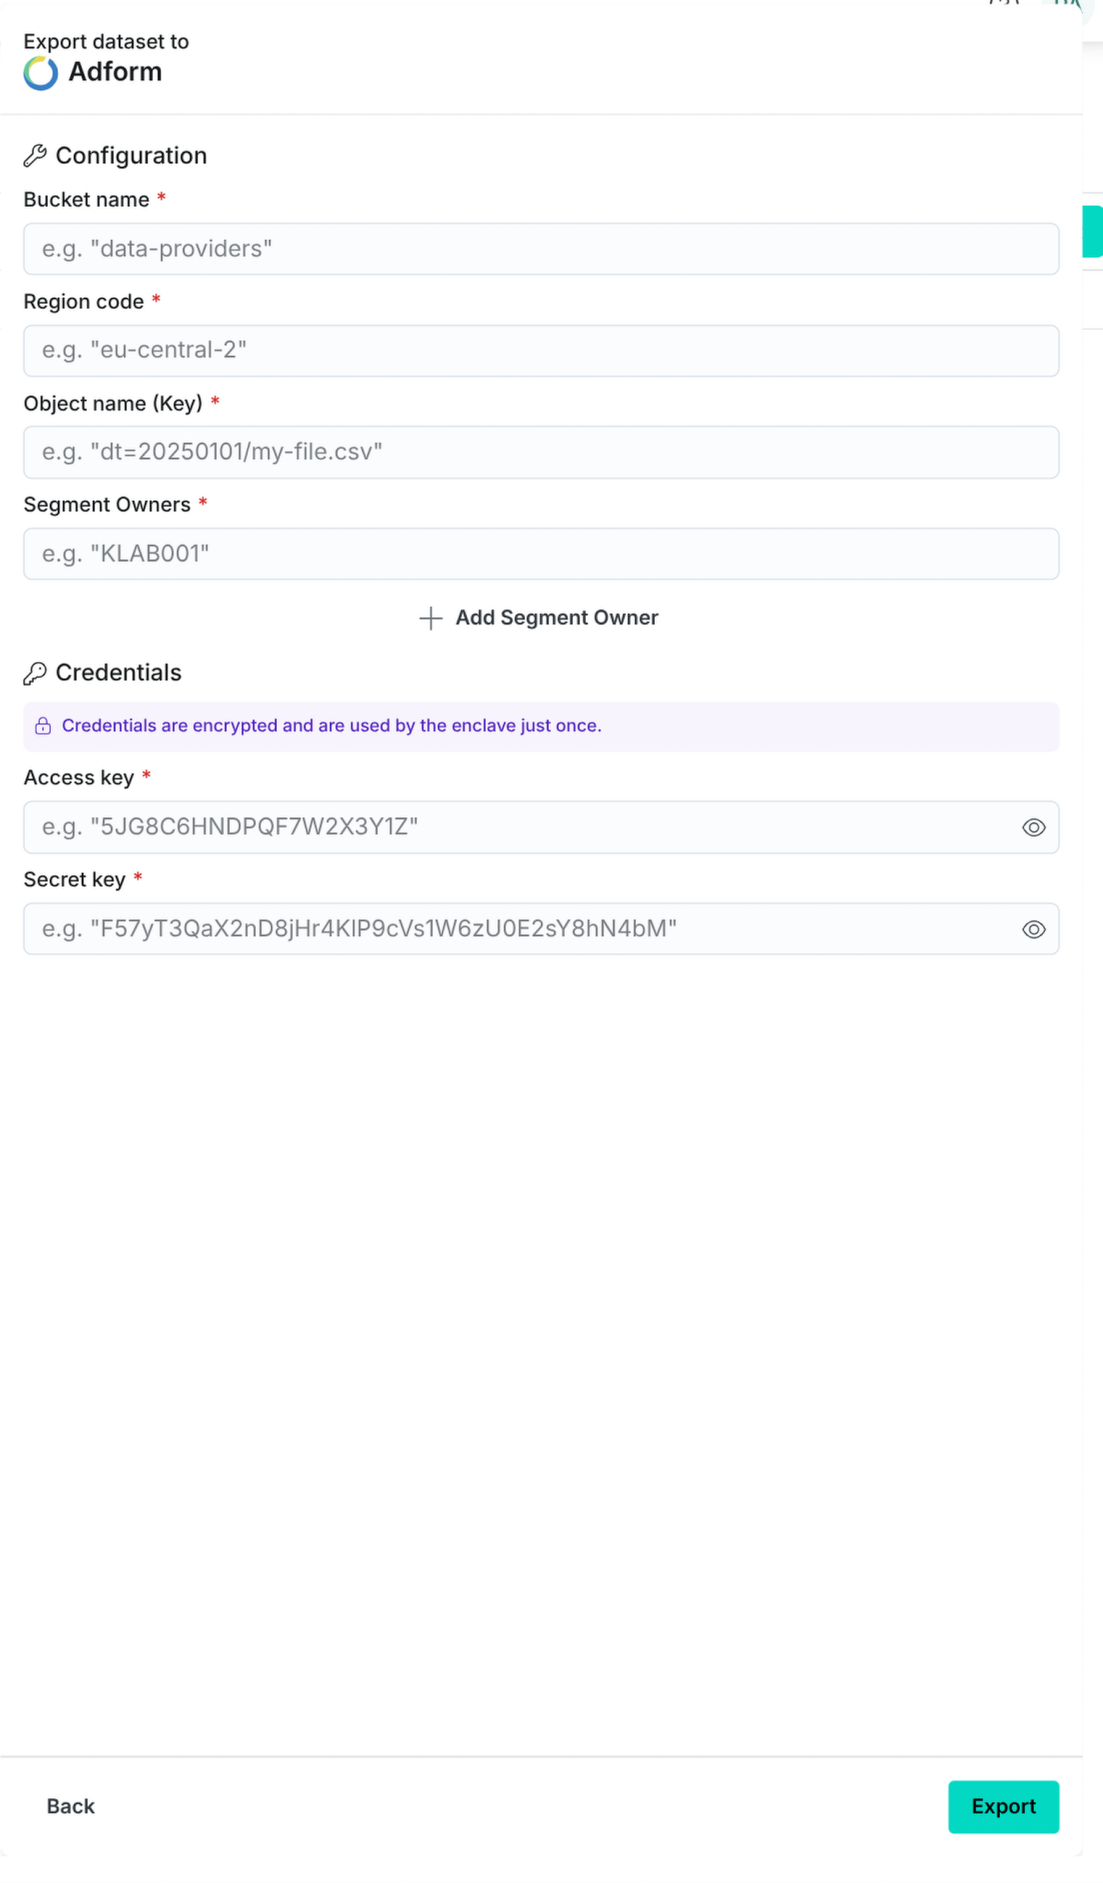The image size is (1103, 1883).
Task: Select the Object name (Key) field
Action: click(540, 452)
